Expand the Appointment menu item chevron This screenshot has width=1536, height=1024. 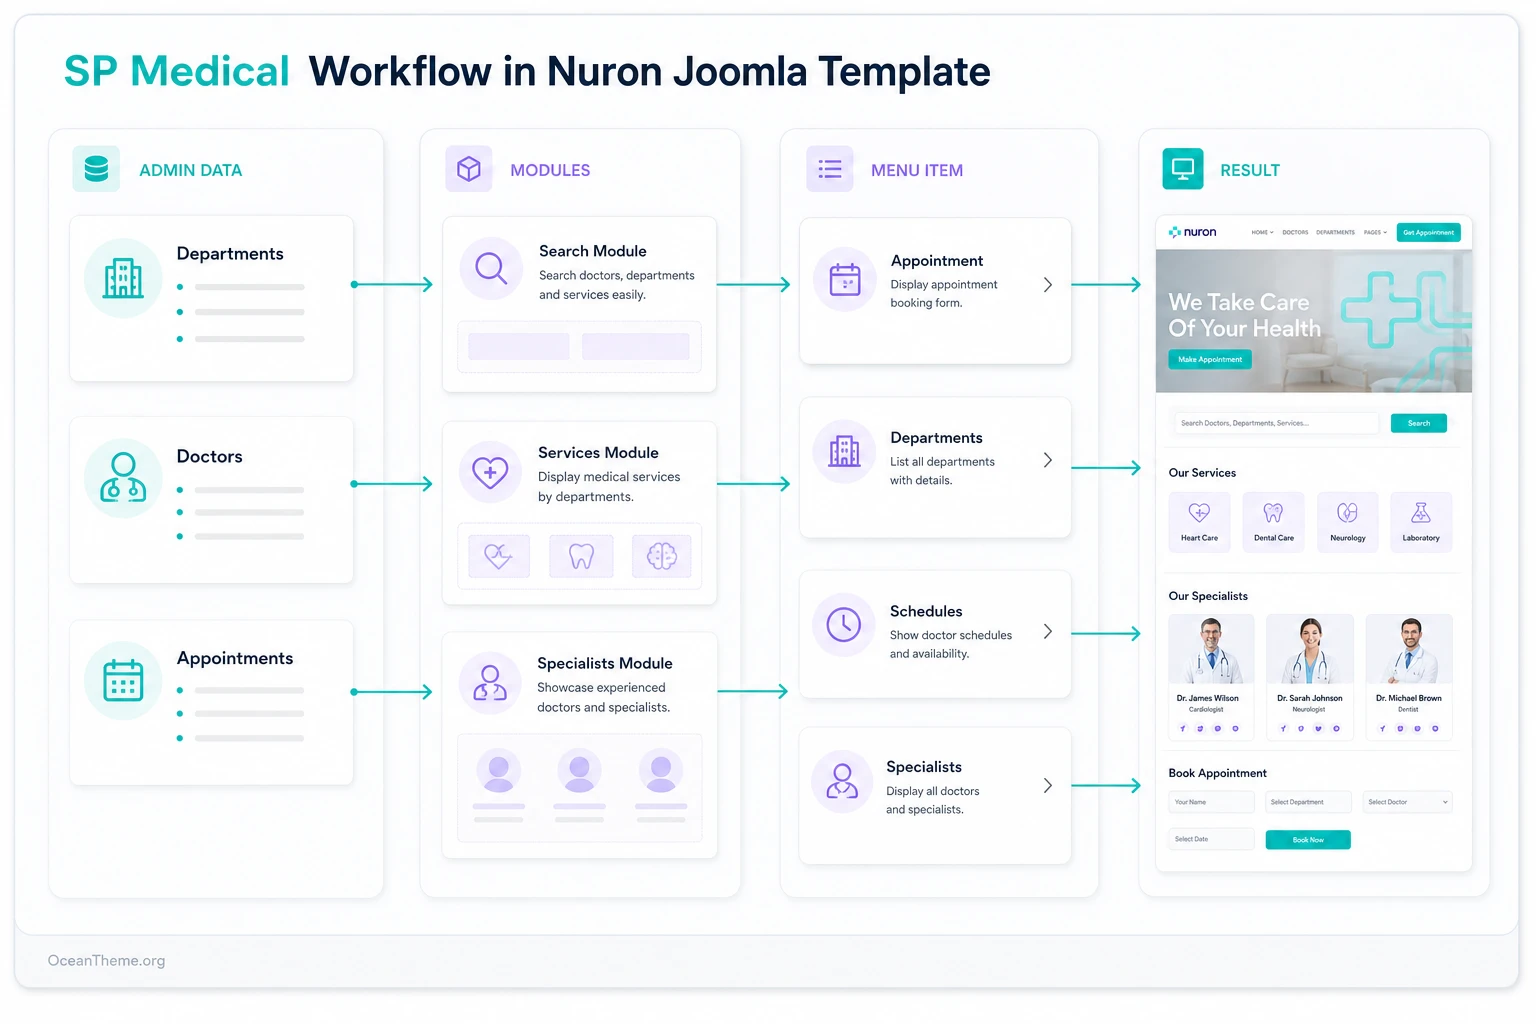[1048, 285]
